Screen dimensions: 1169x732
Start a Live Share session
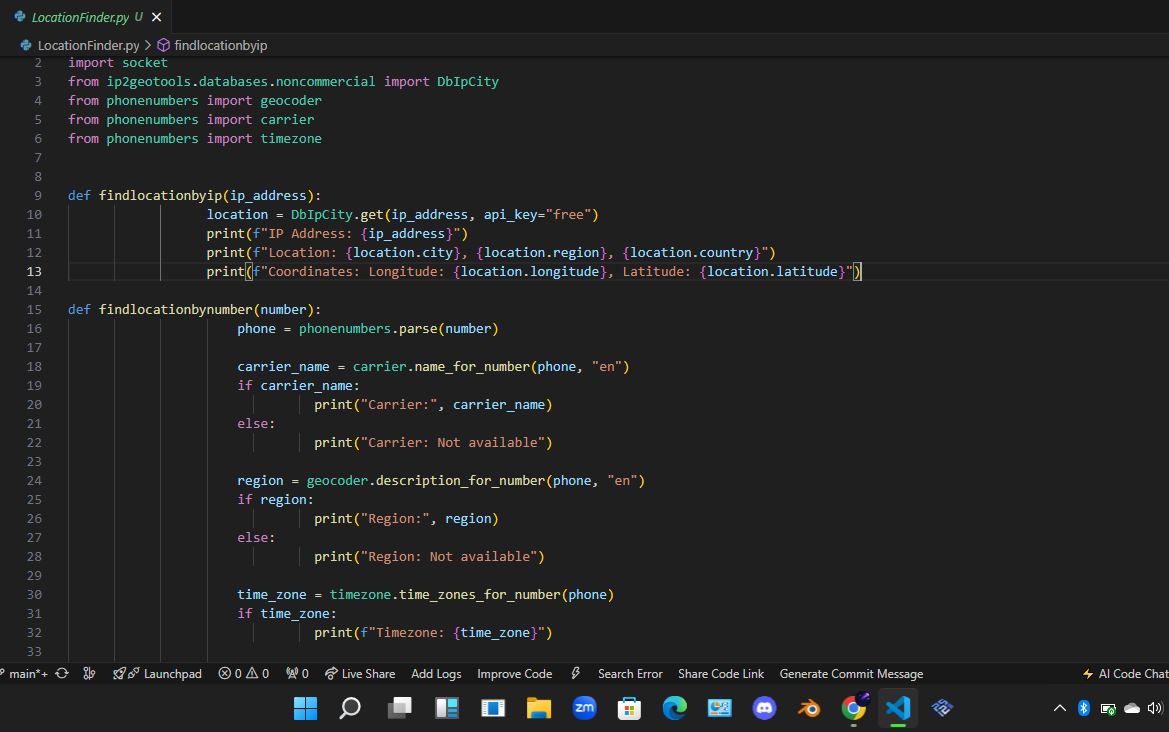[x=360, y=674]
